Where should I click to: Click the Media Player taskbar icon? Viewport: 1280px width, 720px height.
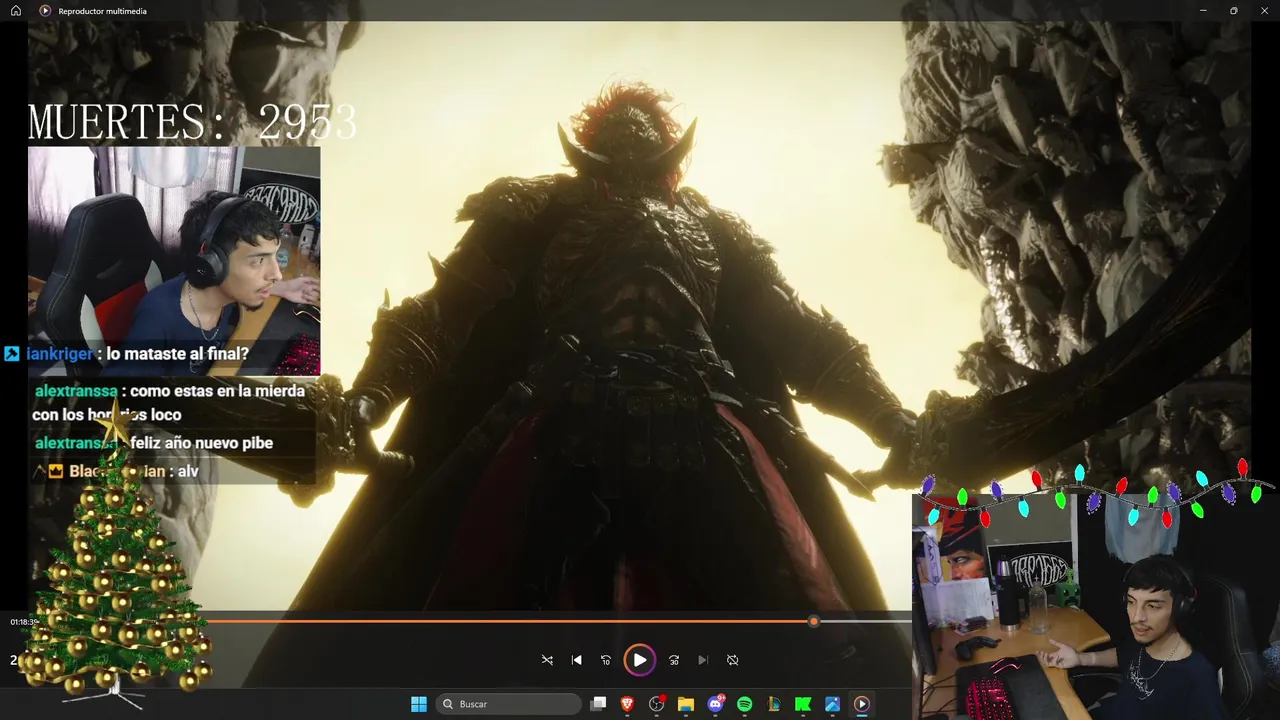coord(861,704)
